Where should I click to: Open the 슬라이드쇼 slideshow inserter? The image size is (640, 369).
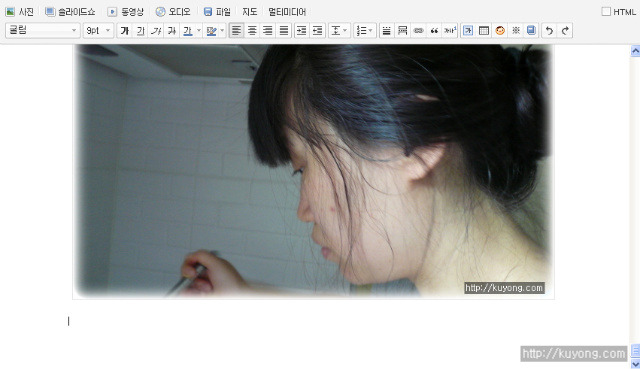point(70,12)
